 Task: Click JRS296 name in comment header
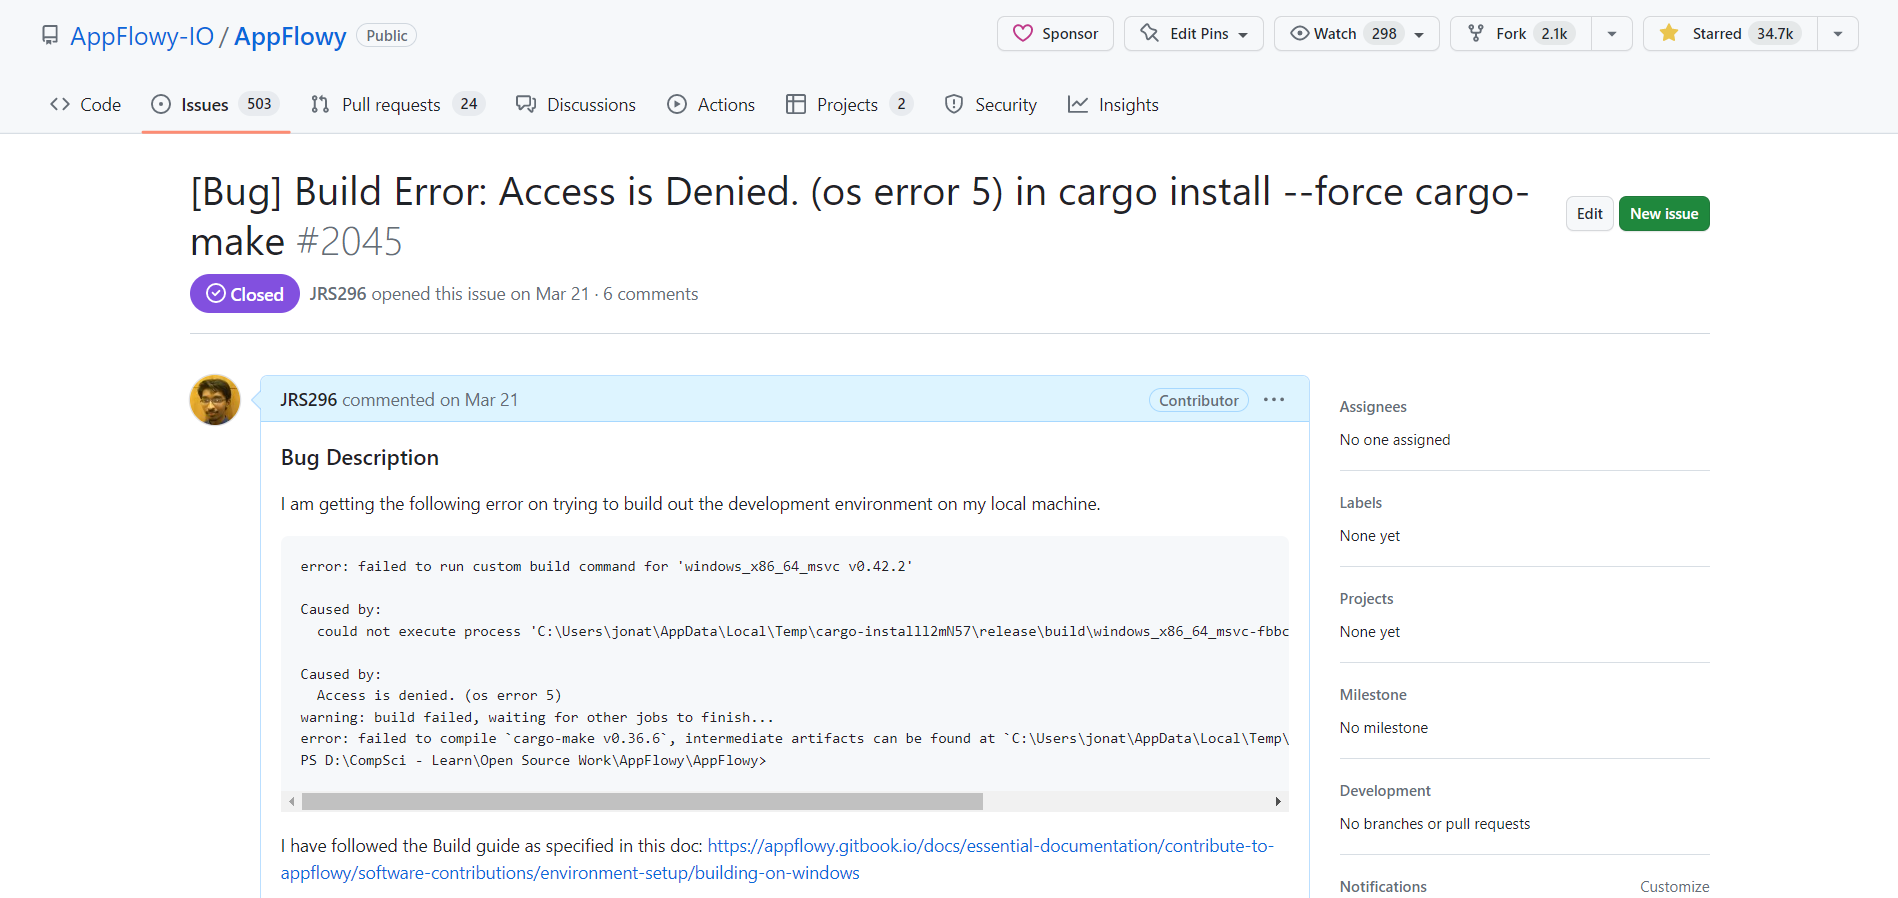pos(309,400)
